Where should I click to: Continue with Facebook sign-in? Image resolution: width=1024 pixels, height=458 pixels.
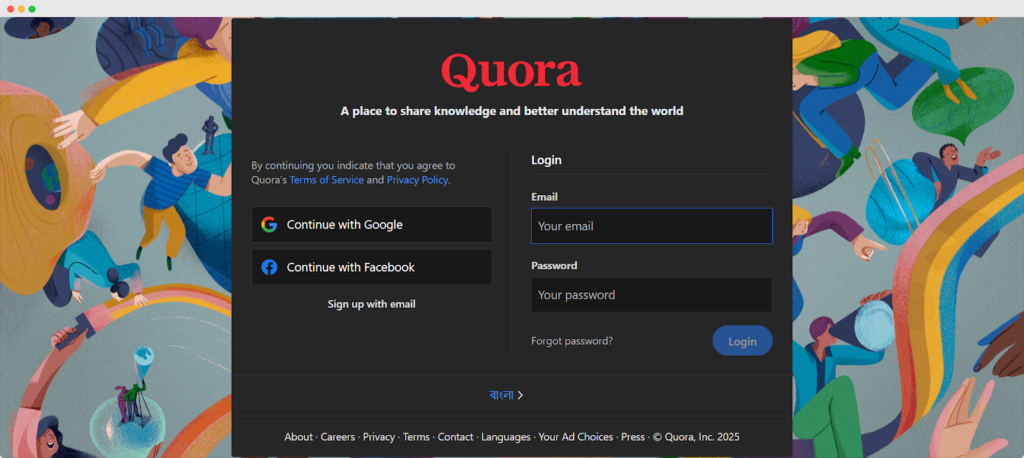point(371,268)
